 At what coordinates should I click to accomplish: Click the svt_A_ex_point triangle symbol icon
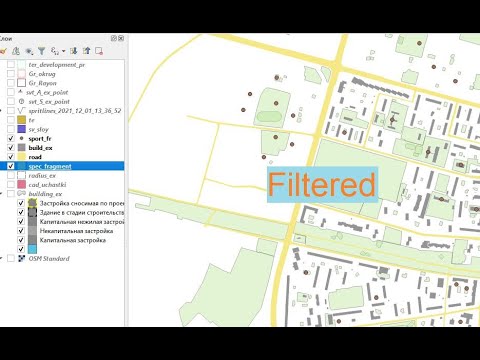coord(21,92)
